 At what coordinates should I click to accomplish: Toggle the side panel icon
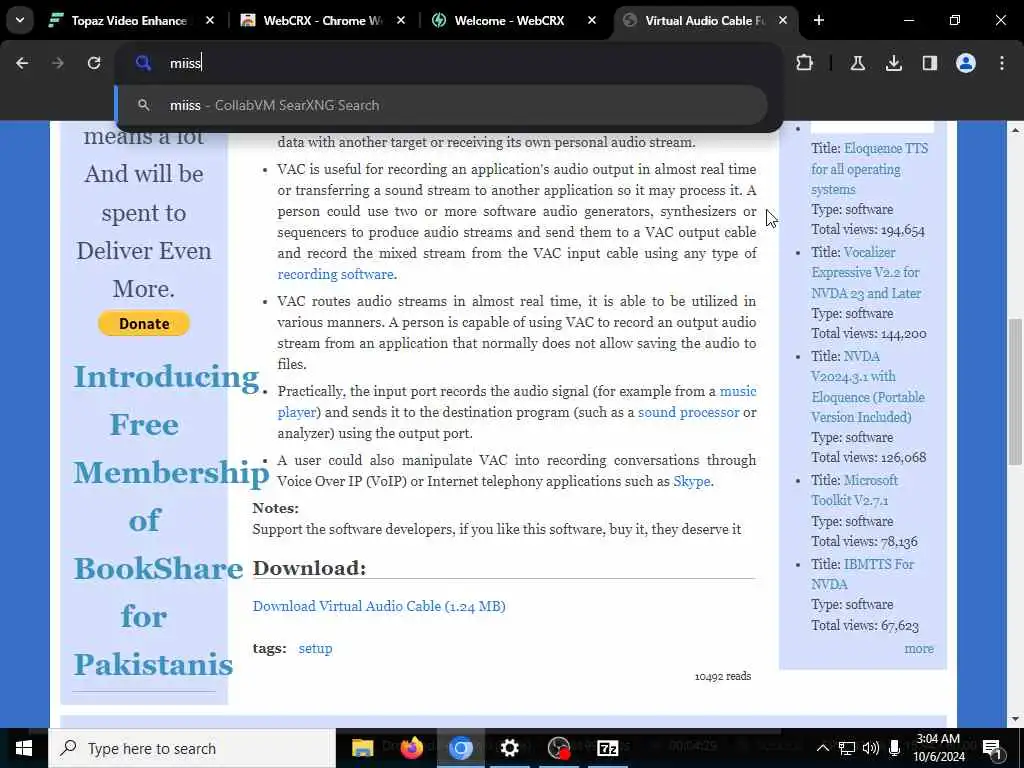[929, 63]
